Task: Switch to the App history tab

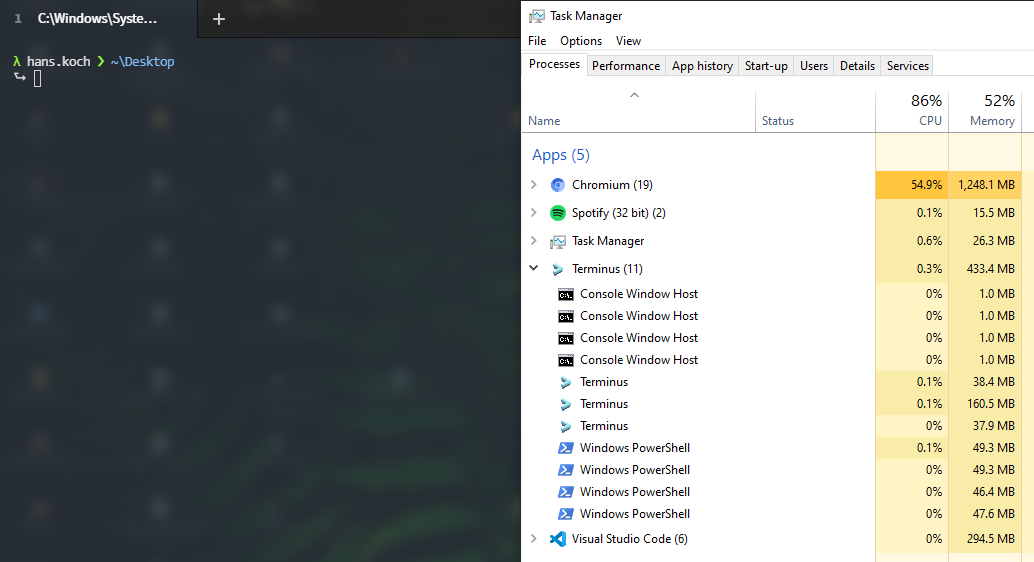Action: pyautogui.click(x=702, y=66)
